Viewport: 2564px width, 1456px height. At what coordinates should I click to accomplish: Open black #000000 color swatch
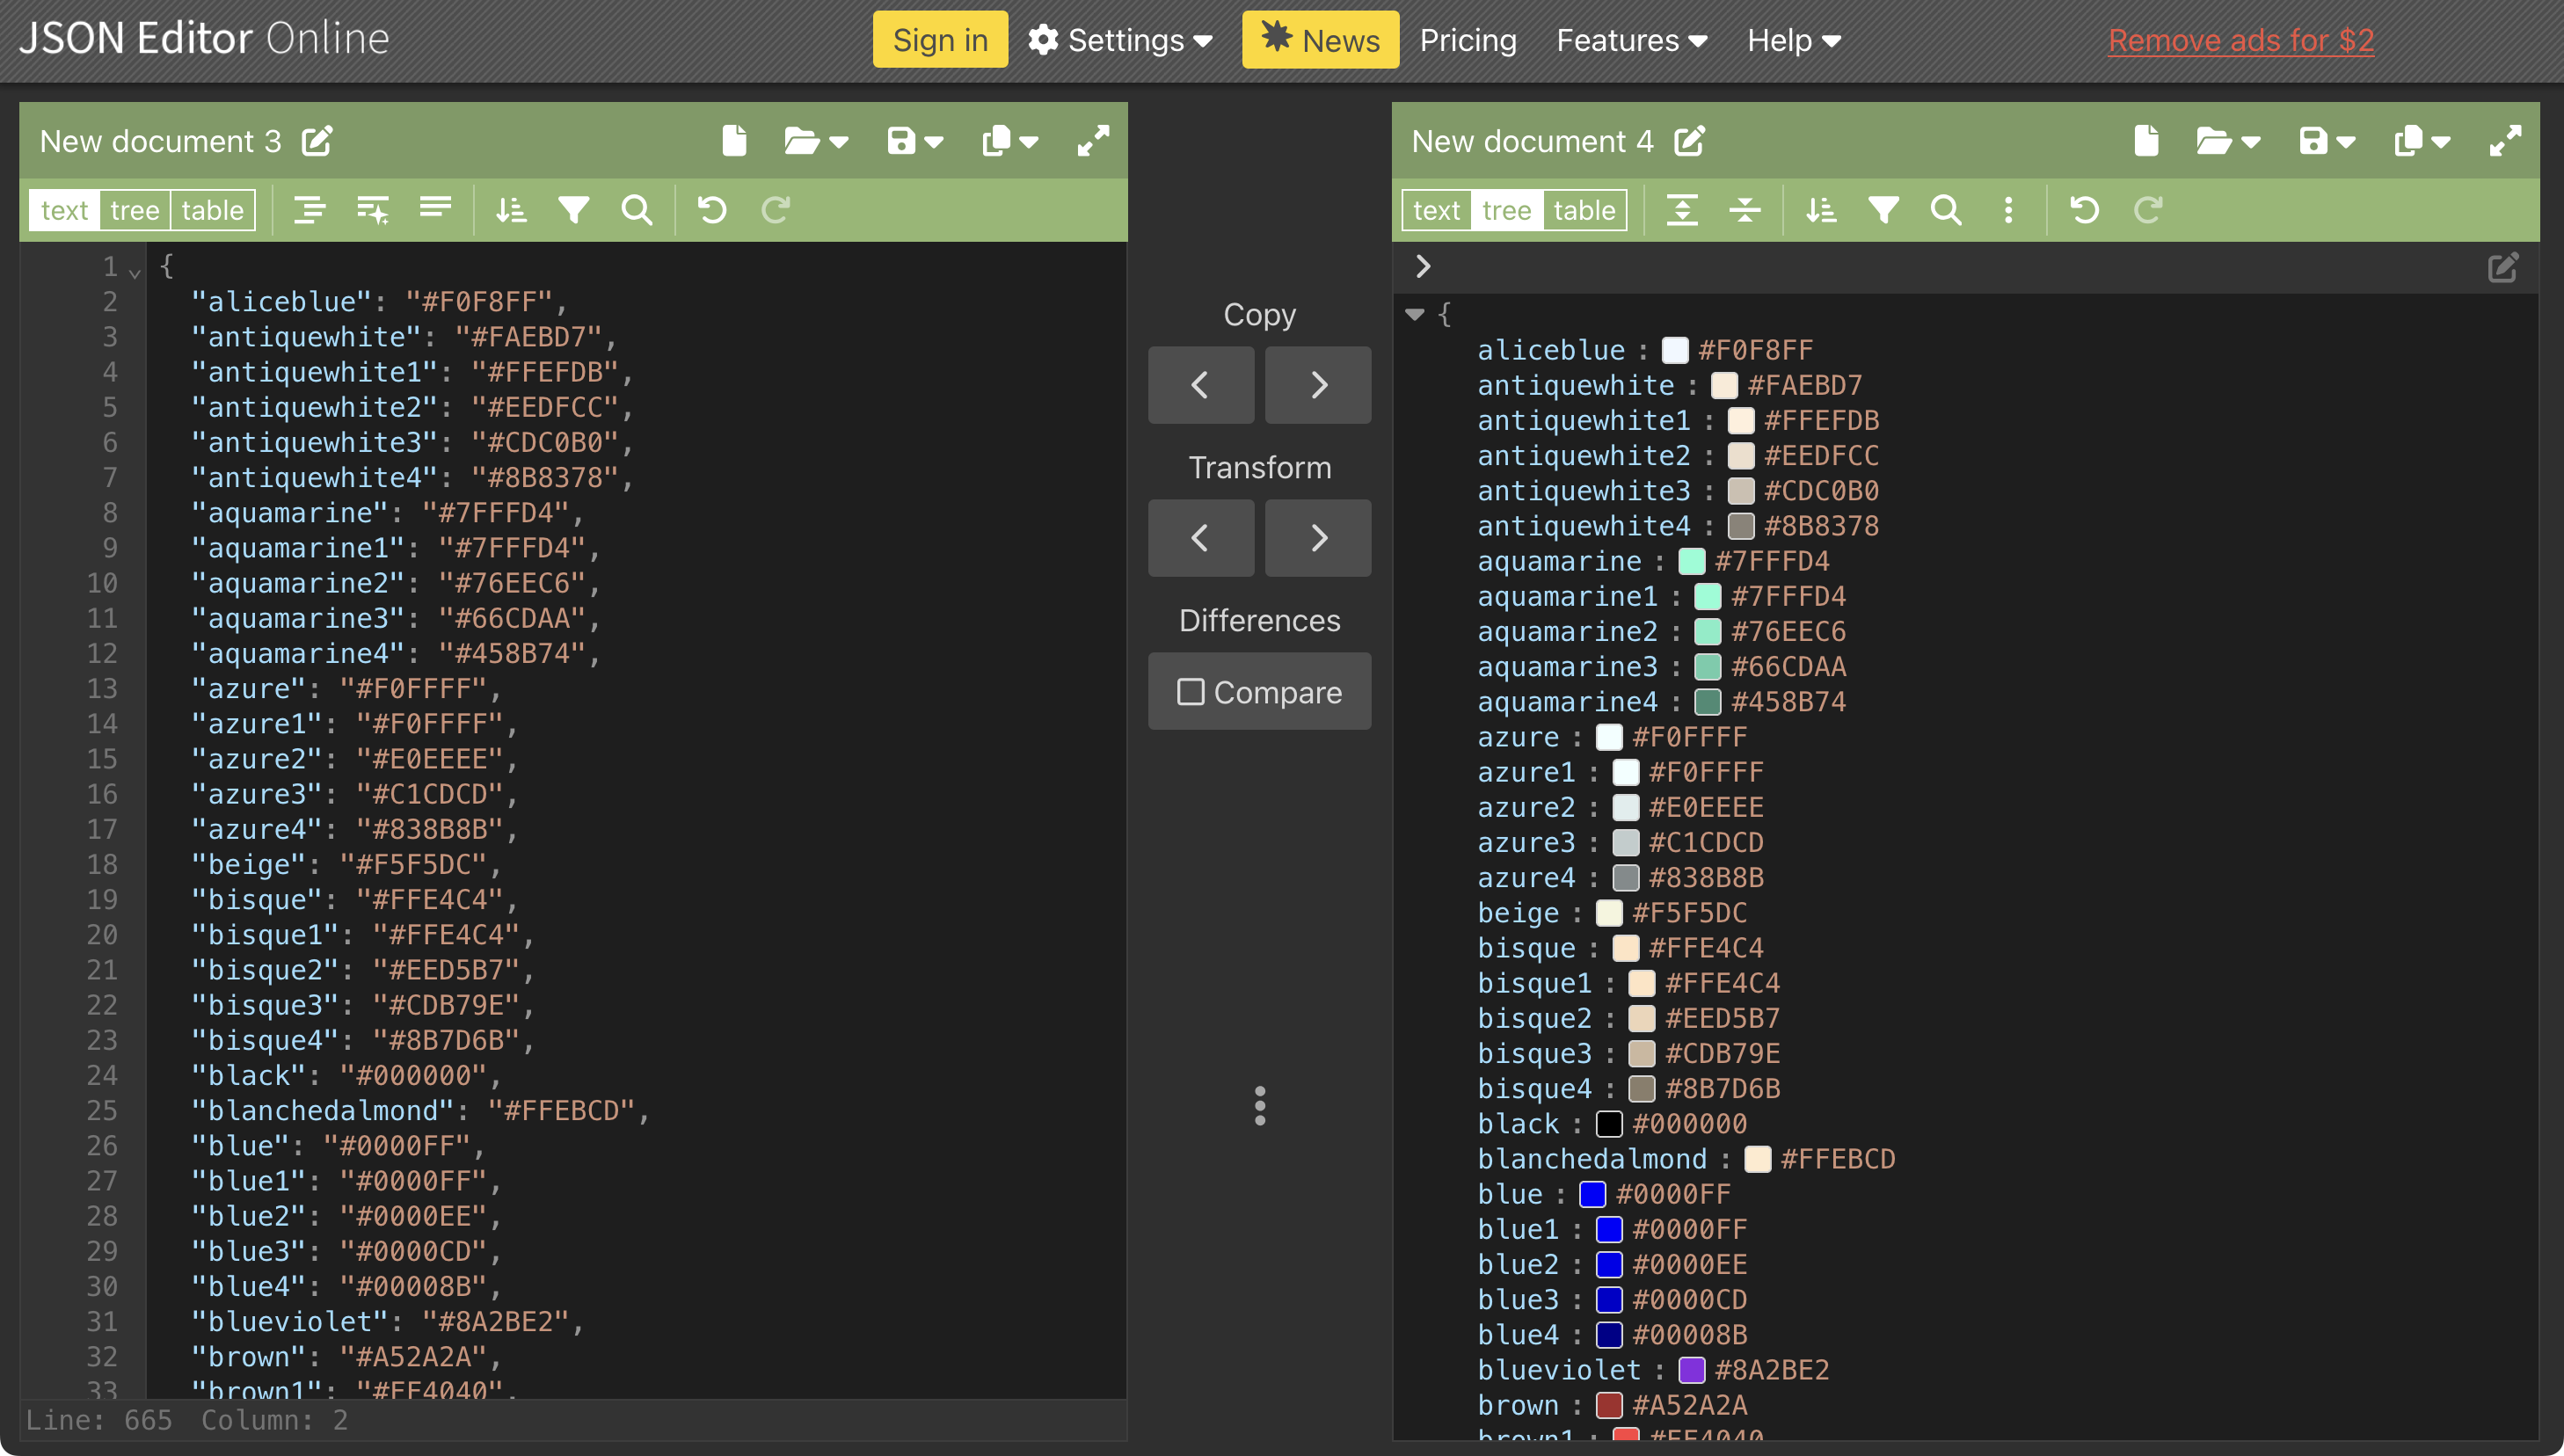(x=1609, y=1124)
